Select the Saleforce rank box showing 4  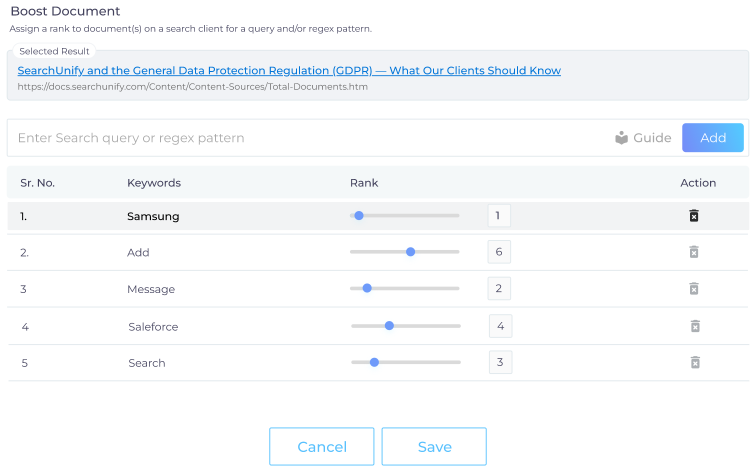point(500,326)
